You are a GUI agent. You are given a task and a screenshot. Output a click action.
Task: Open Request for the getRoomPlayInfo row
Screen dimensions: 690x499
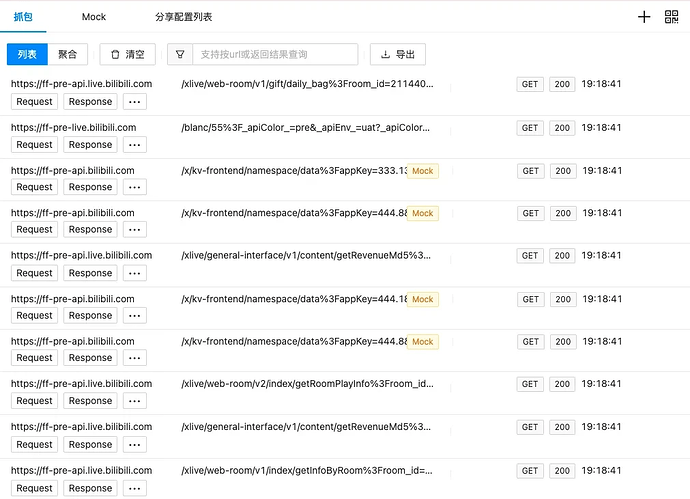point(34,401)
